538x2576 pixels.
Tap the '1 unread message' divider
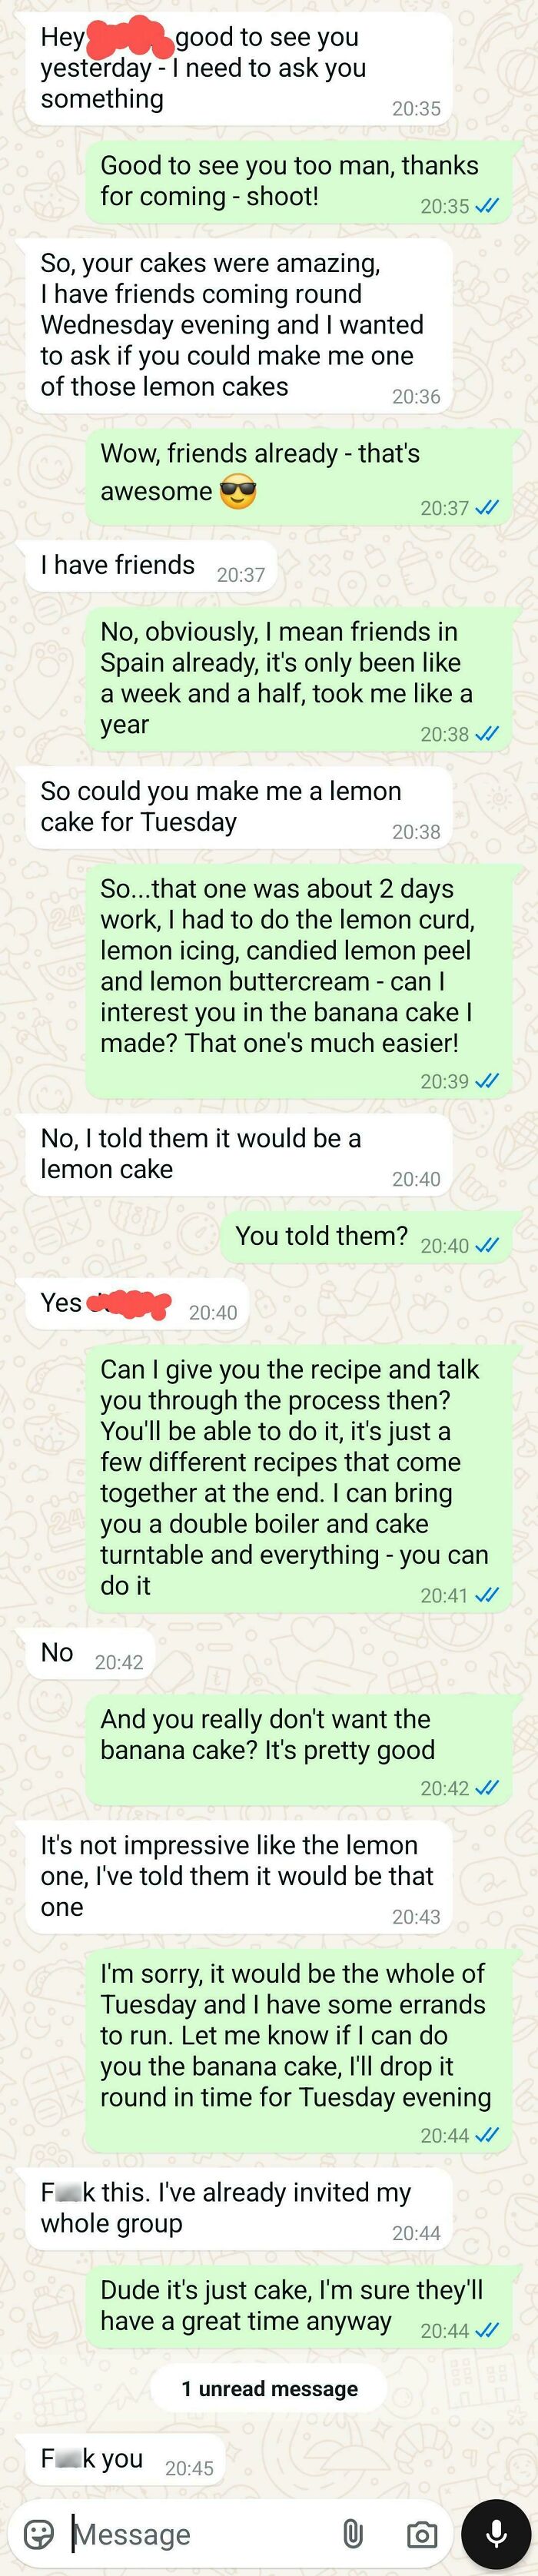[x=269, y=2389]
